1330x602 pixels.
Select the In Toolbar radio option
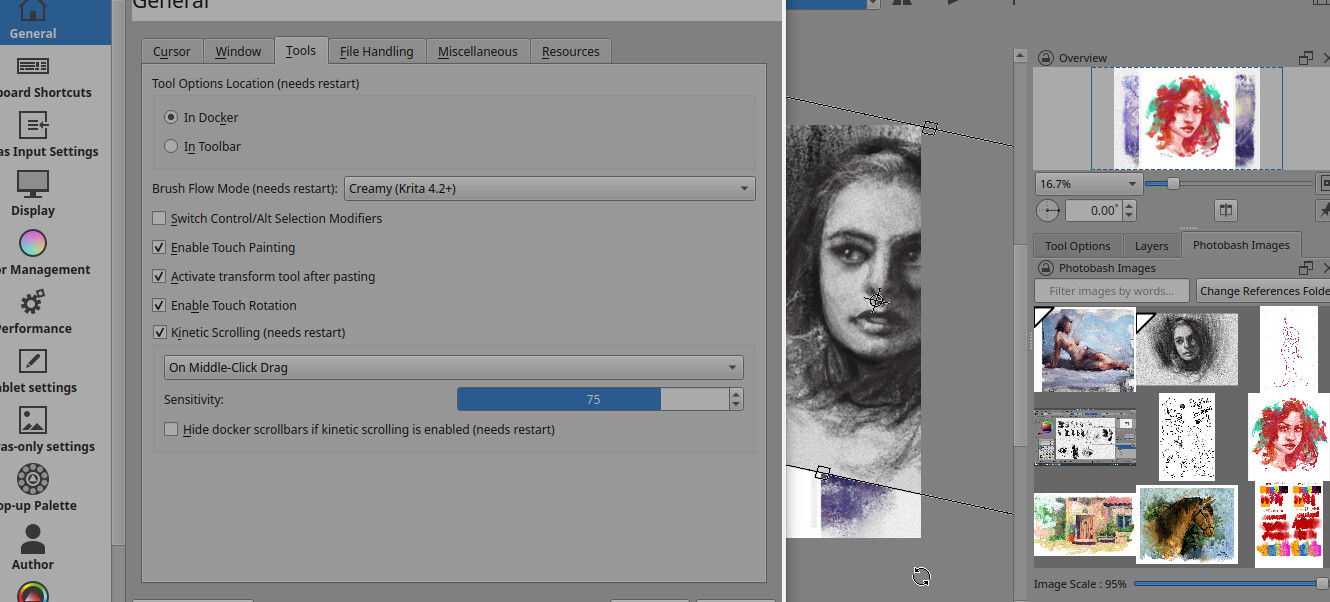coord(171,147)
